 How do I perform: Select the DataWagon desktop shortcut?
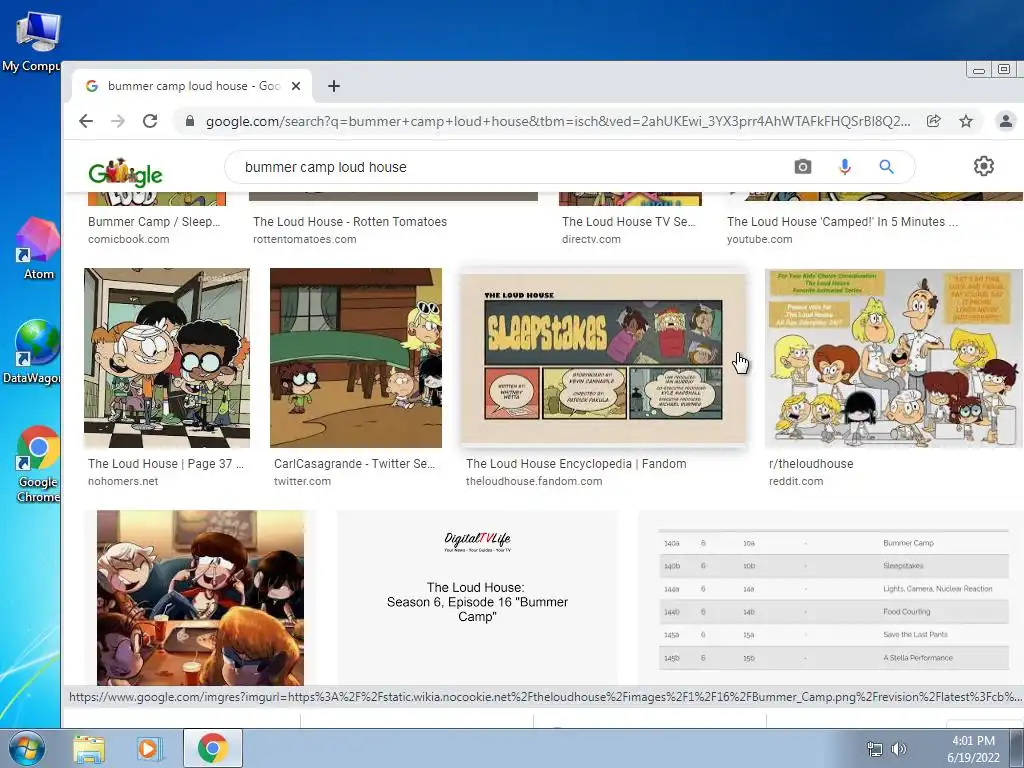click(x=31, y=352)
